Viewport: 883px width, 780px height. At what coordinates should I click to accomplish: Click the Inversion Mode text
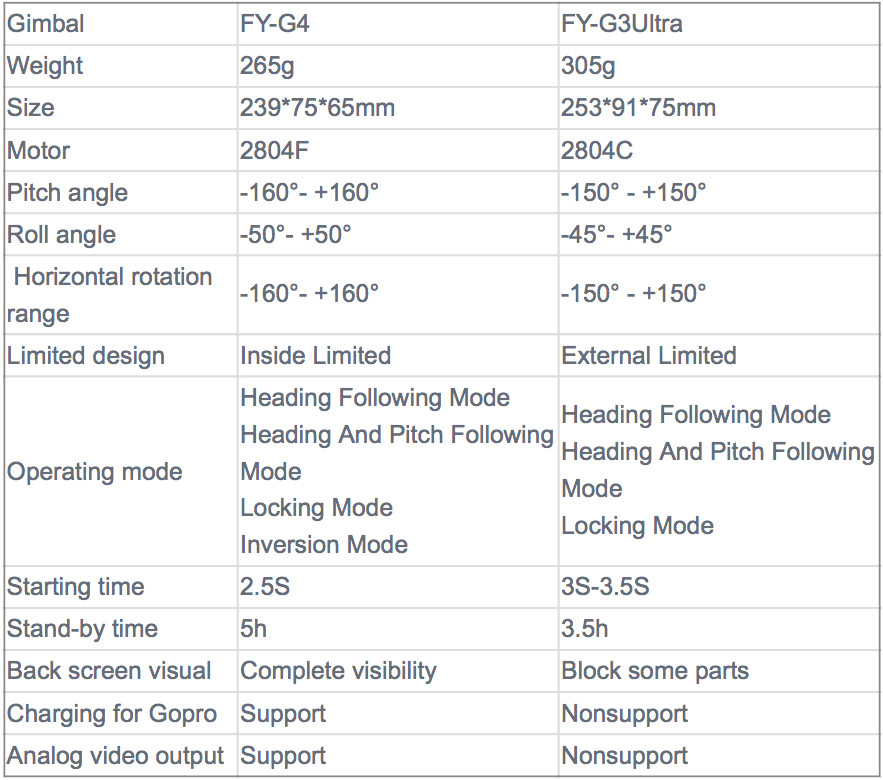point(324,545)
